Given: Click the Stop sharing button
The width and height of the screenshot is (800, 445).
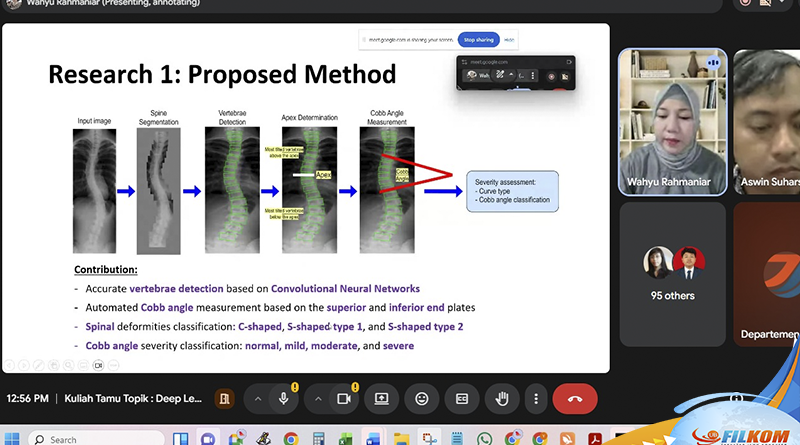Looking at the screenshot, I should click(x=479, y=40).
